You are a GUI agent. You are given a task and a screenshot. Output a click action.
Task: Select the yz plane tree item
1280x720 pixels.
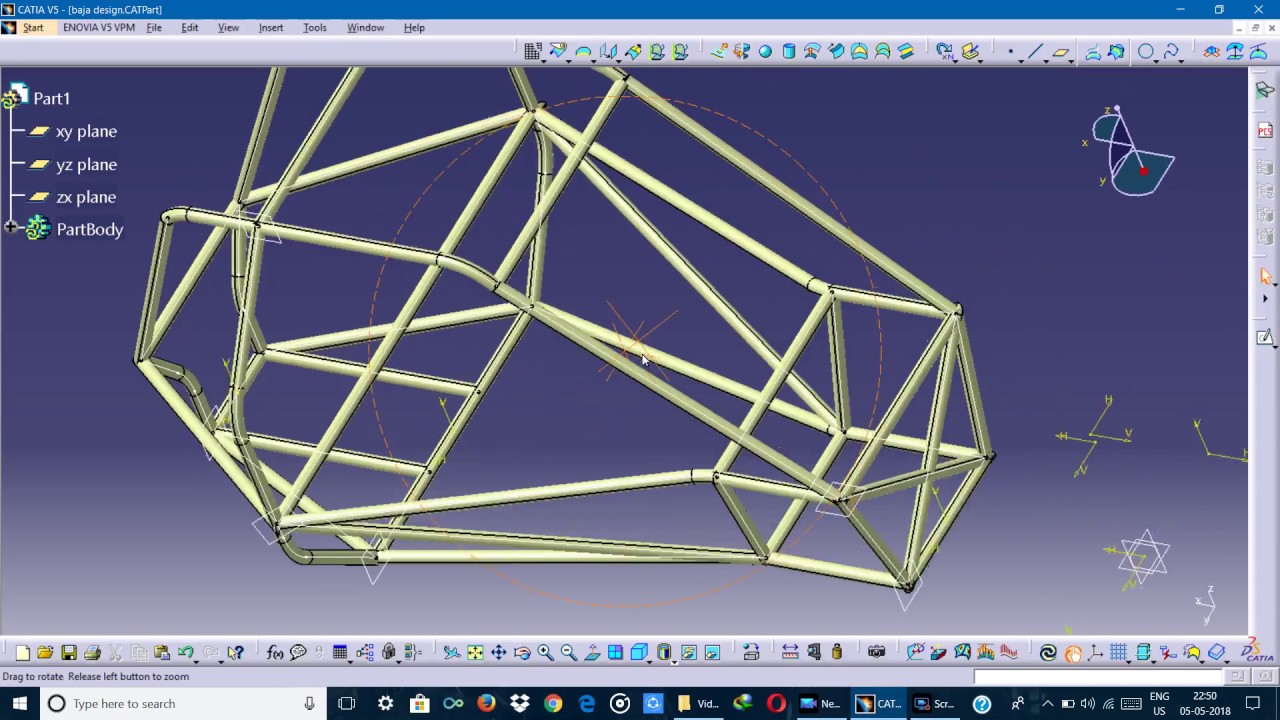pyautogui.click(x=86, y=164)
